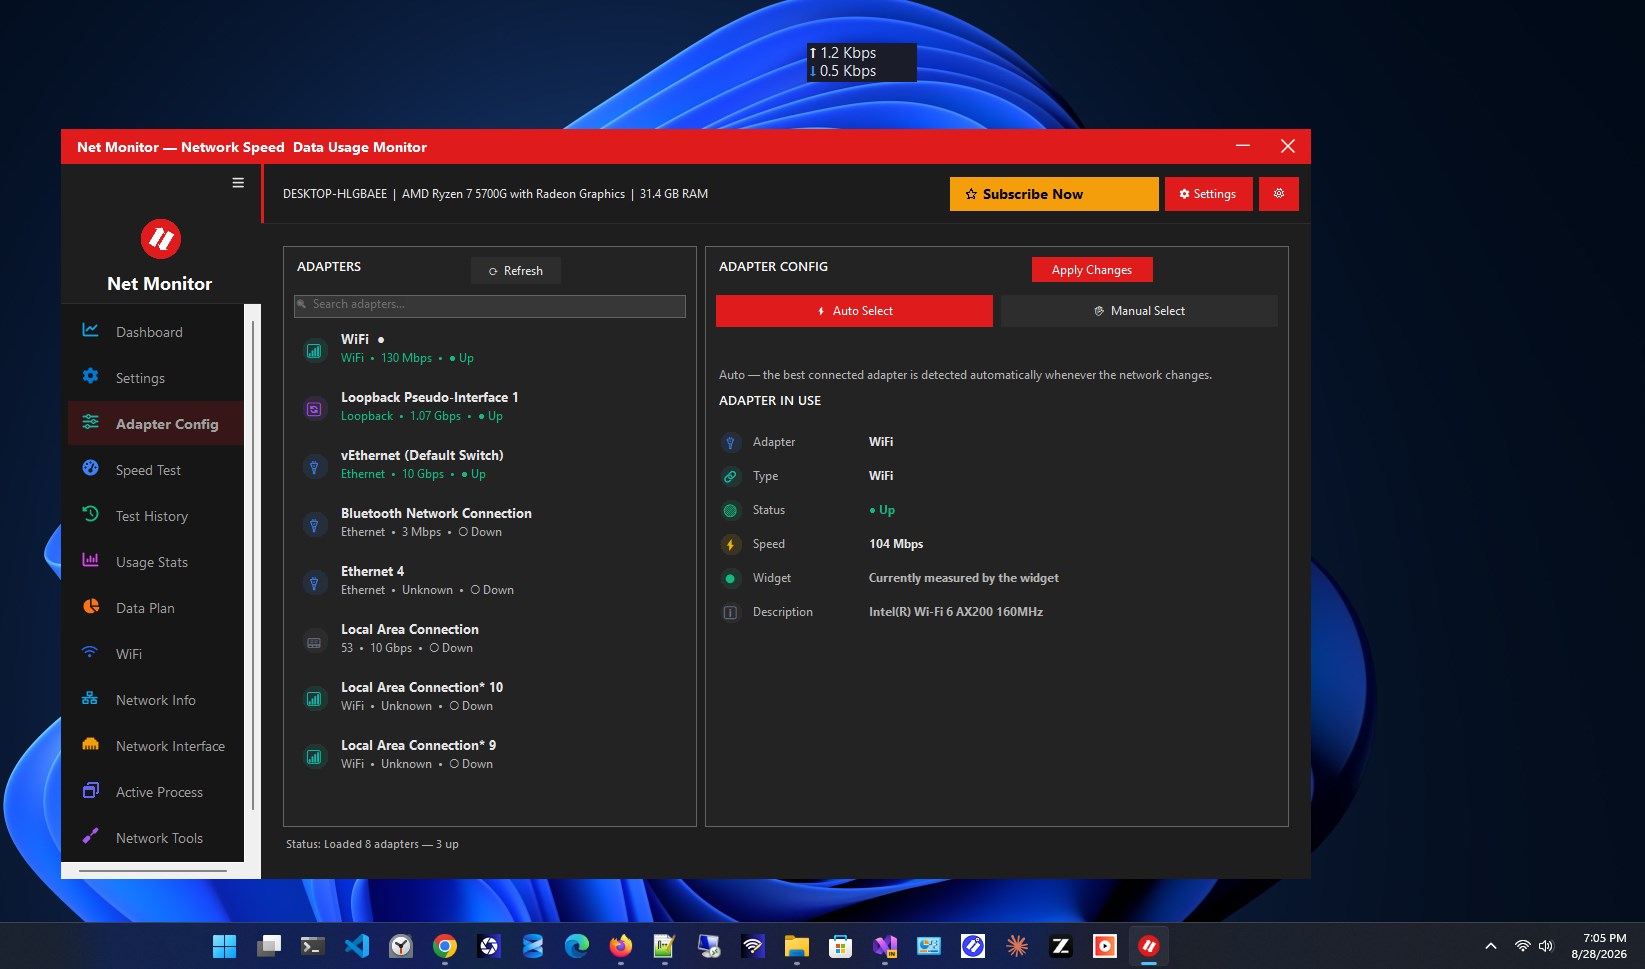Click the Network Tools wrench icon
Viewport: 1645px width, 969px height.
tap(90, 837)
